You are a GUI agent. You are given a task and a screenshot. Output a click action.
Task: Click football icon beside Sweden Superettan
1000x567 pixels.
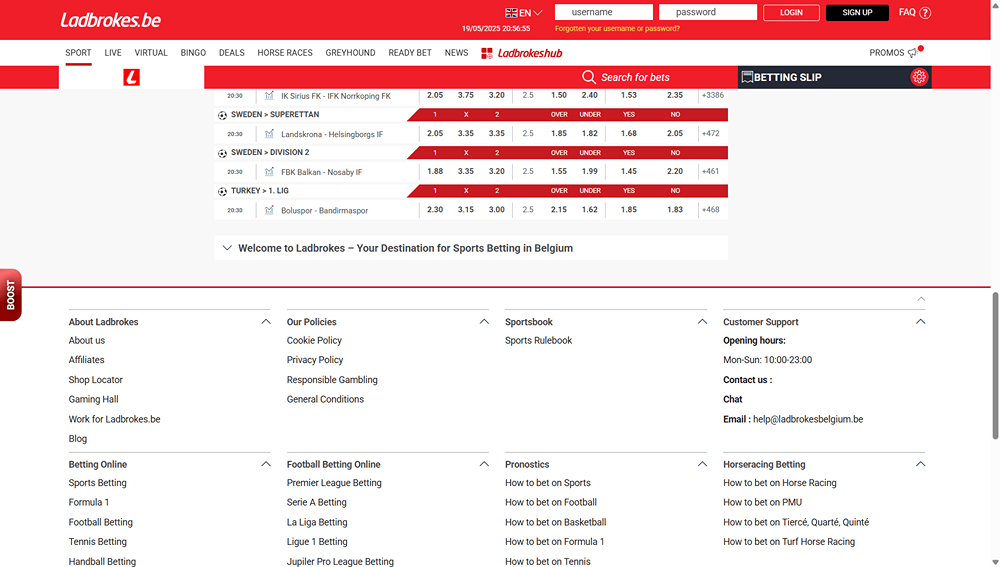[x=222, y=115]
